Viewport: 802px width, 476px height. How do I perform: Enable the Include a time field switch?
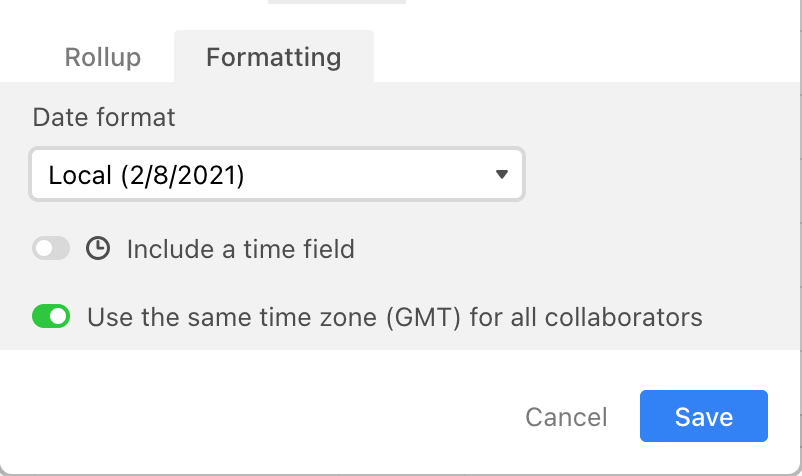tap(51, 248)
